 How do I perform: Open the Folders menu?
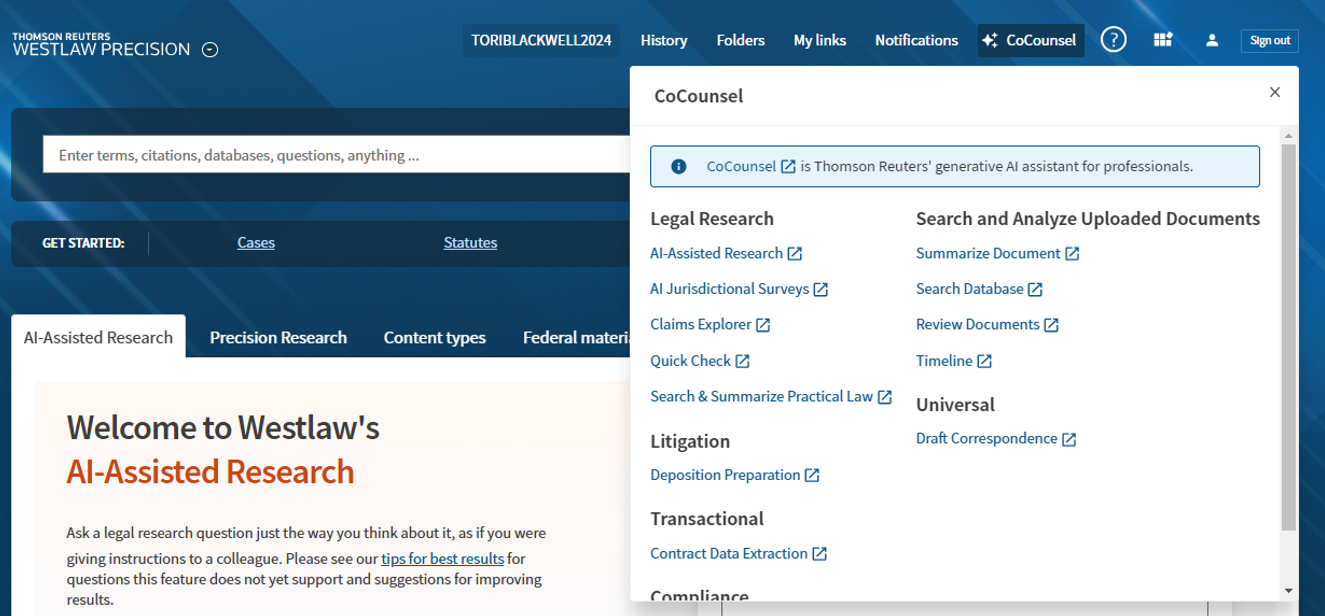[x=740, y=40]
